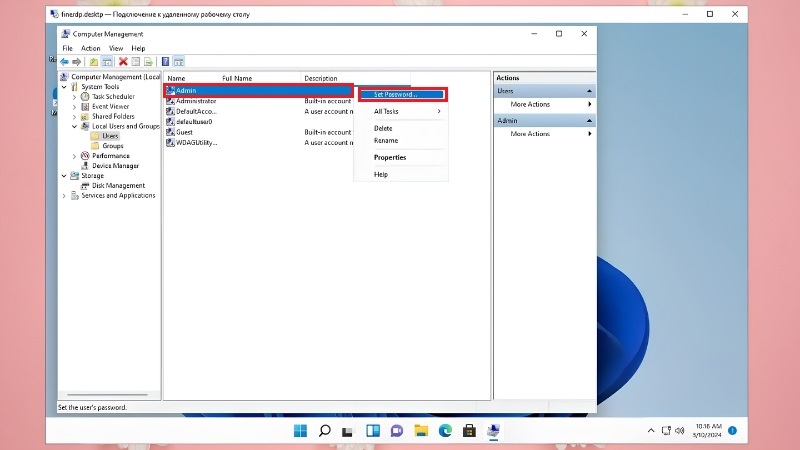The height and width of the screenshot is (450, 800).
Task: Open the volume icon in system tray
Action: pos(680,431)
